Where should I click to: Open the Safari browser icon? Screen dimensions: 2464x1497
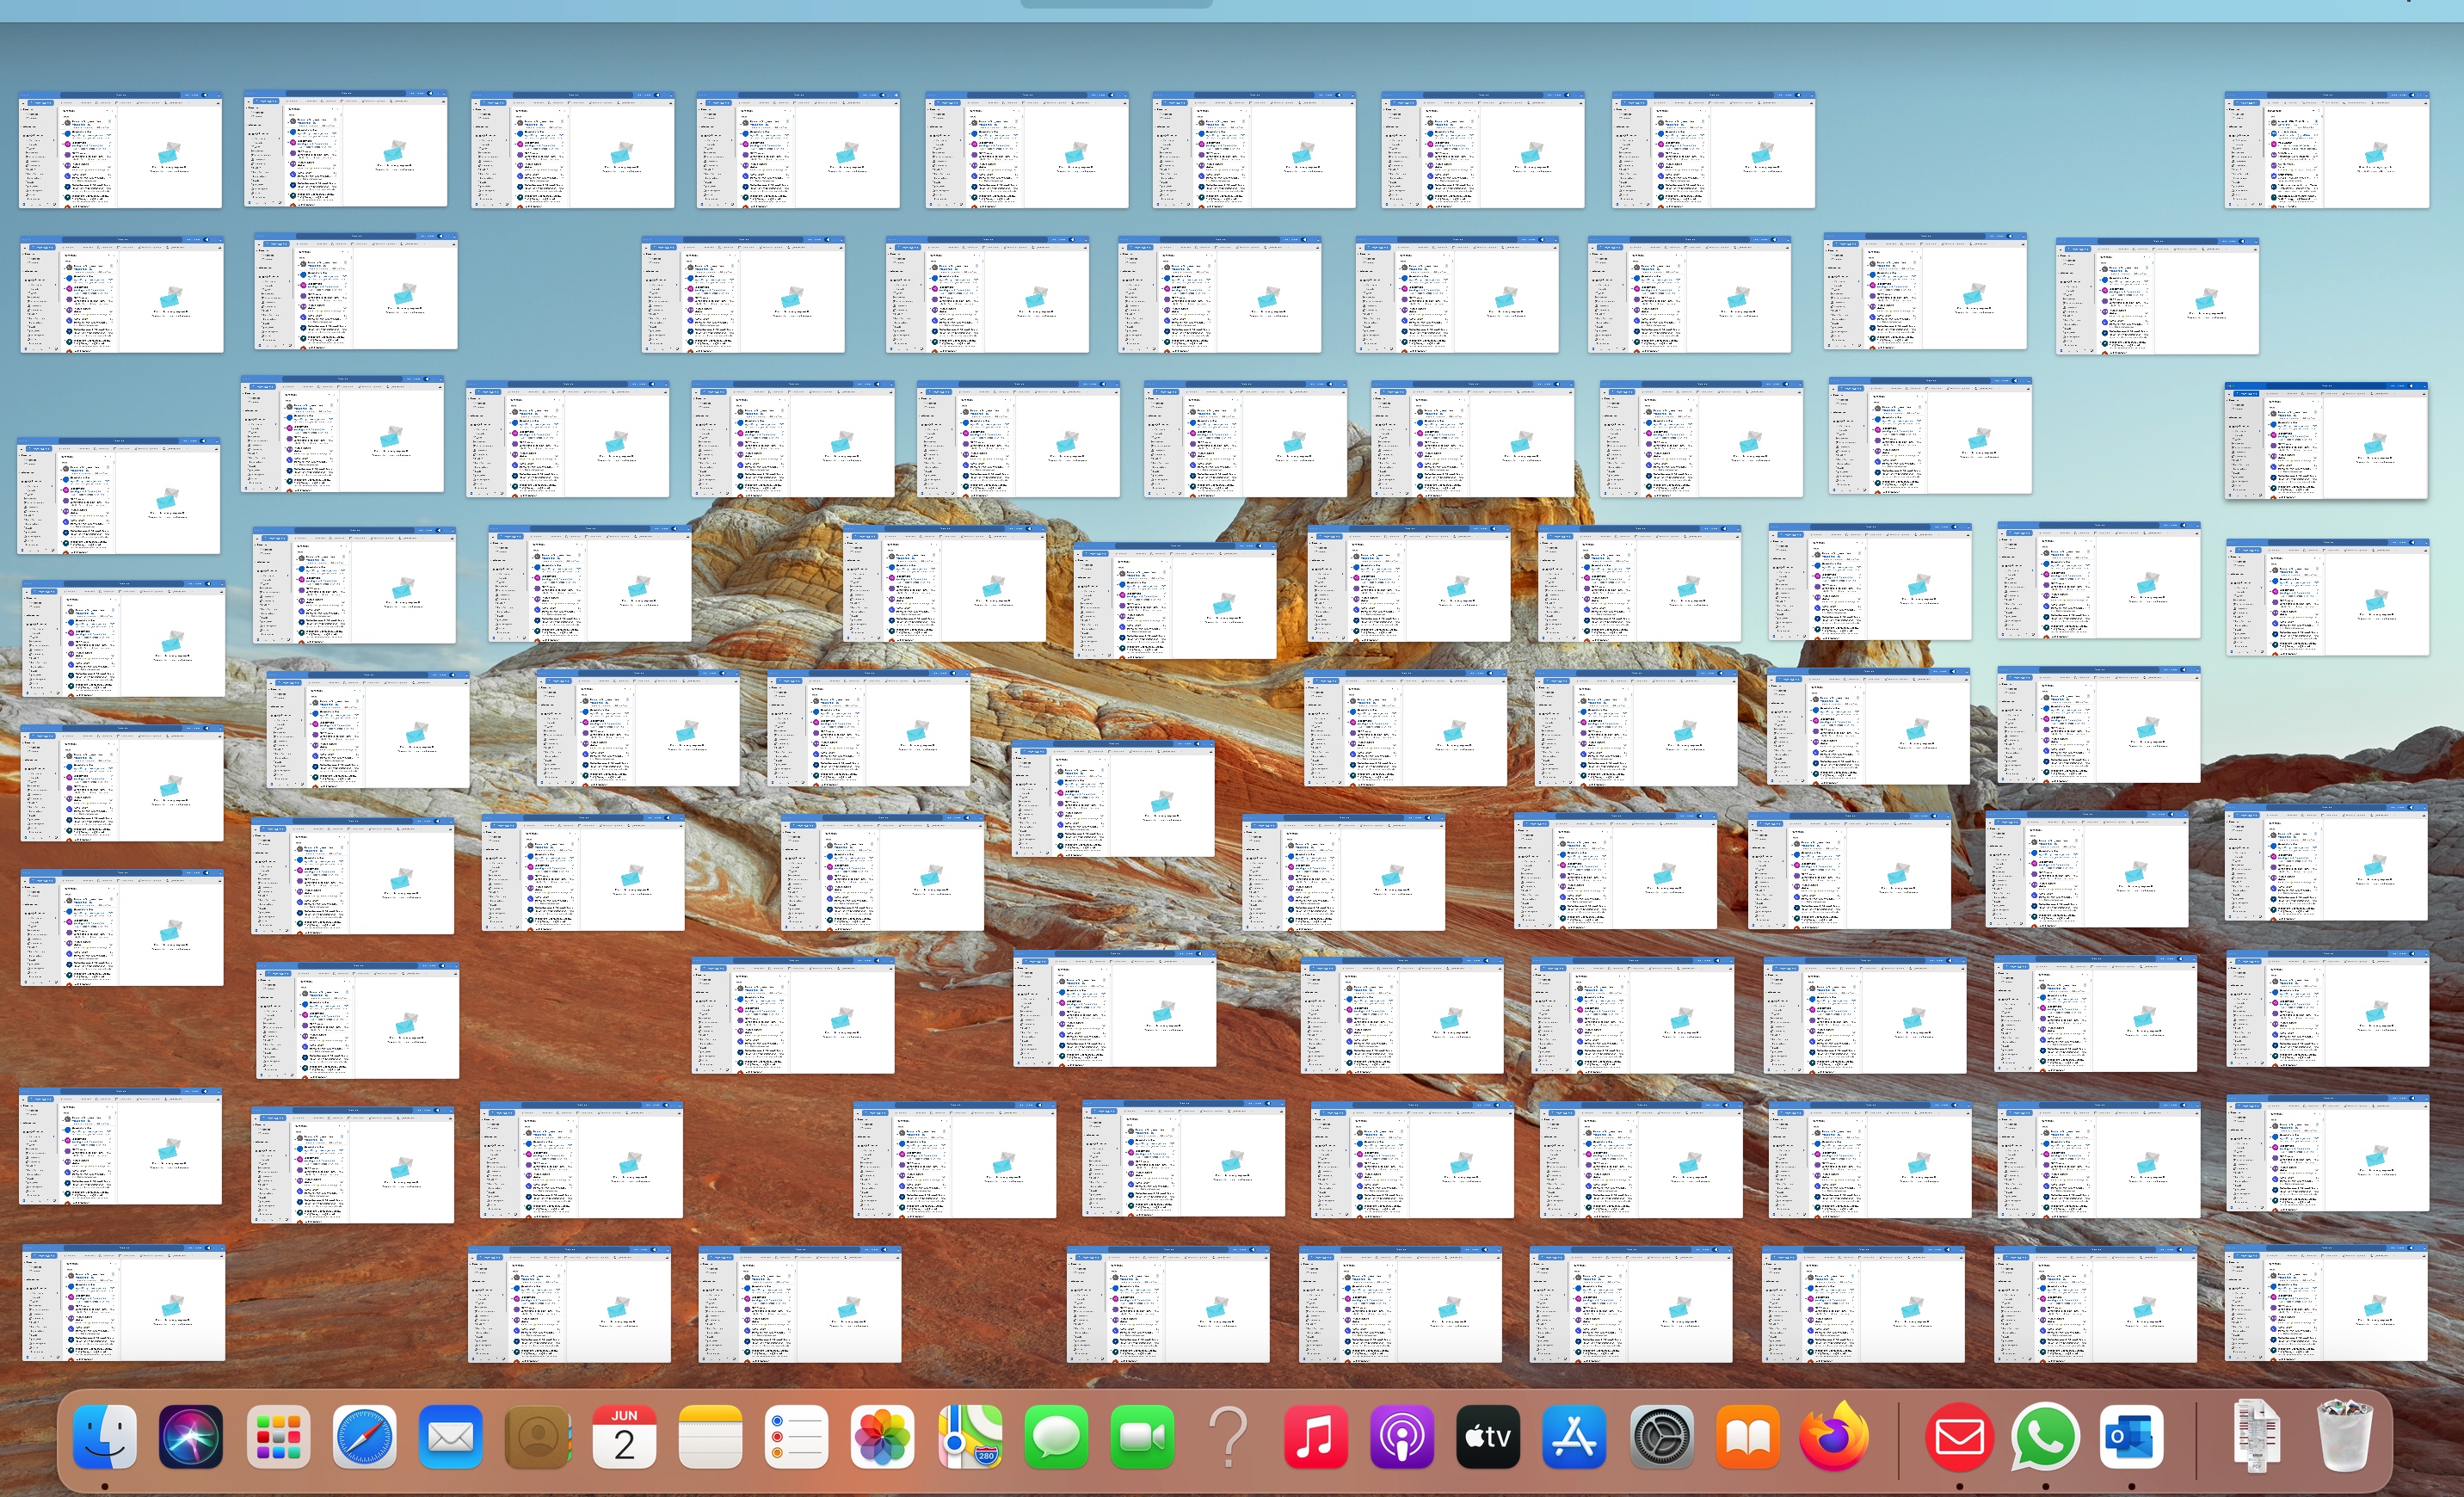click(x=364, y=1437)
